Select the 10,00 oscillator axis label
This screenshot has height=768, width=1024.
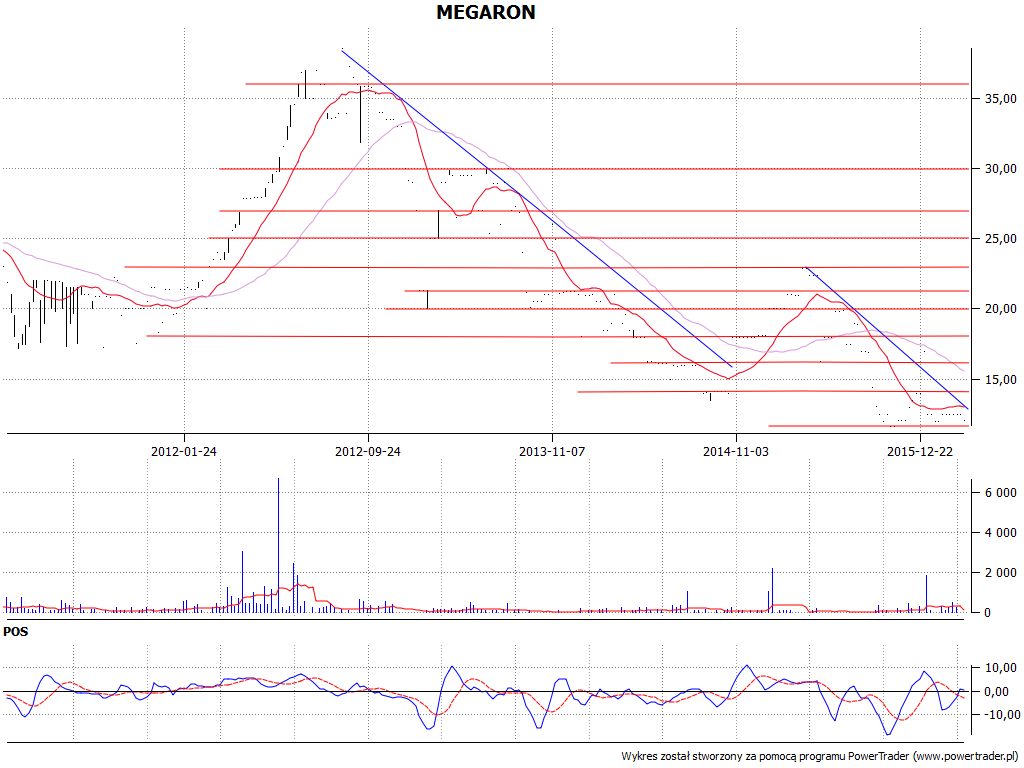[x=1001, y=668]
